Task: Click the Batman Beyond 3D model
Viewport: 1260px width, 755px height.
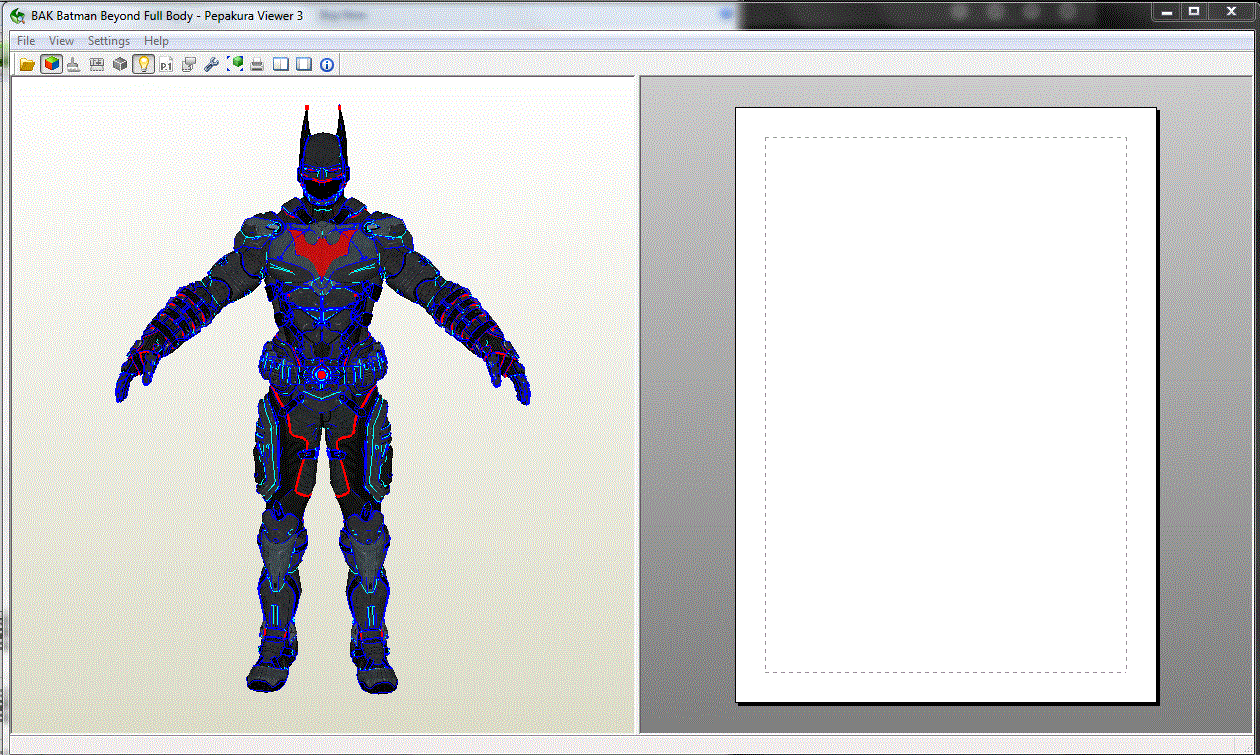Action: point(323,400)
